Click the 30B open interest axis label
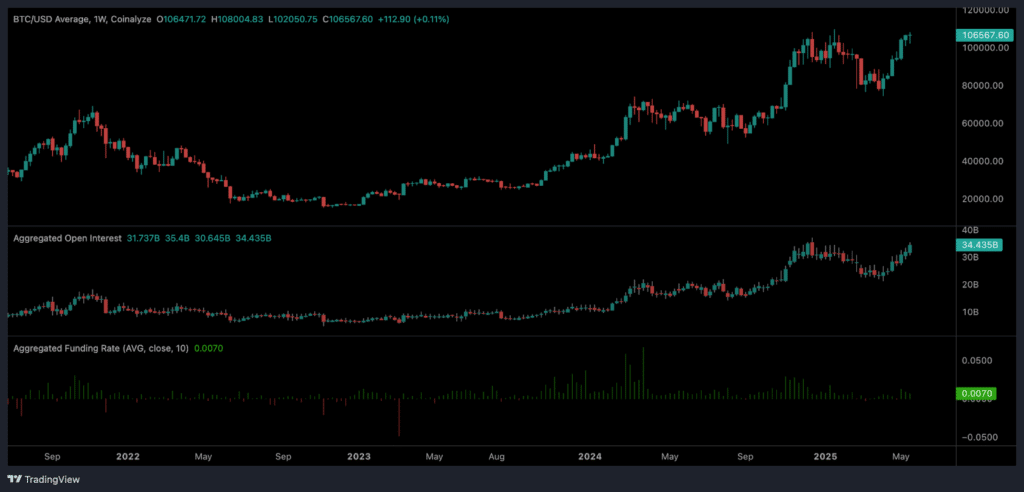Viewport: 1024px width, 492px height. [x=971, y=257]
